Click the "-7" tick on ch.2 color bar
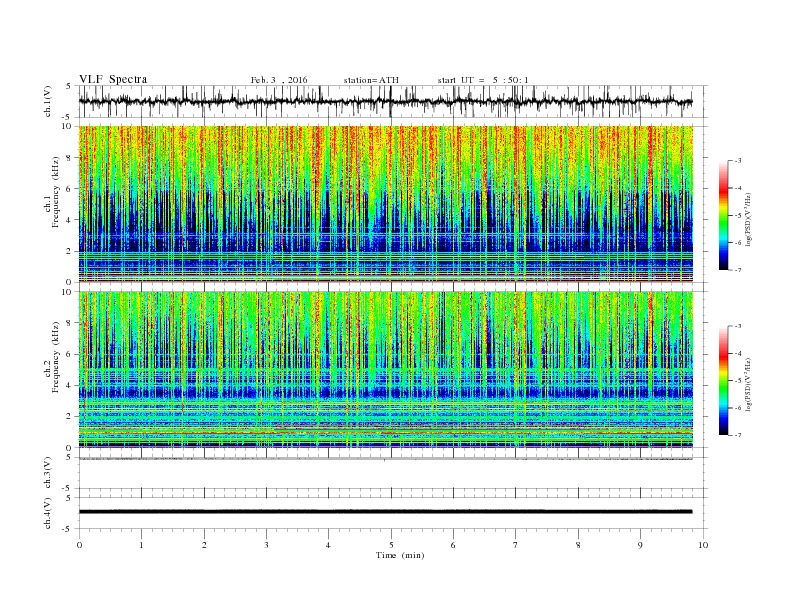 (x=738, y=435)
